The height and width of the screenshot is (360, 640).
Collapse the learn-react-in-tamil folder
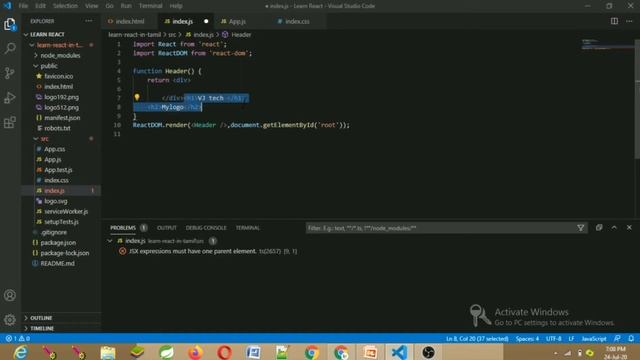pyautogui.click(x=60, y=45)
